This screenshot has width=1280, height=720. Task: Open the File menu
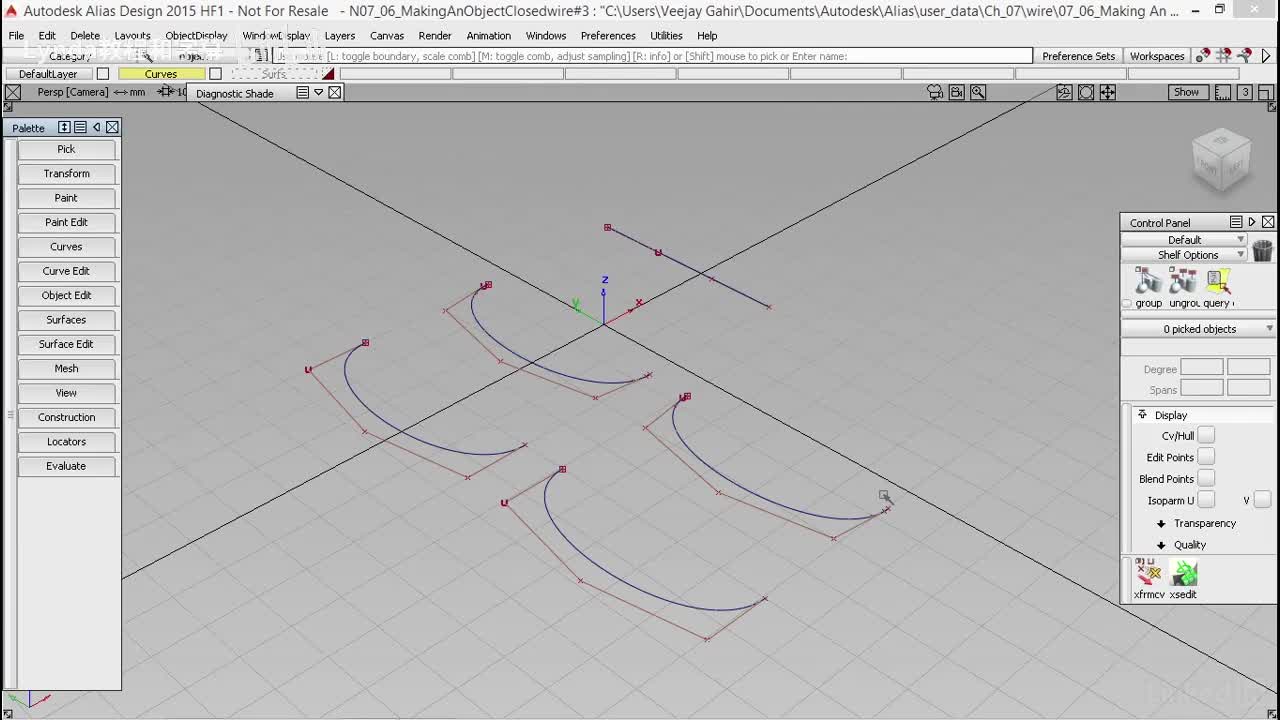17,35
